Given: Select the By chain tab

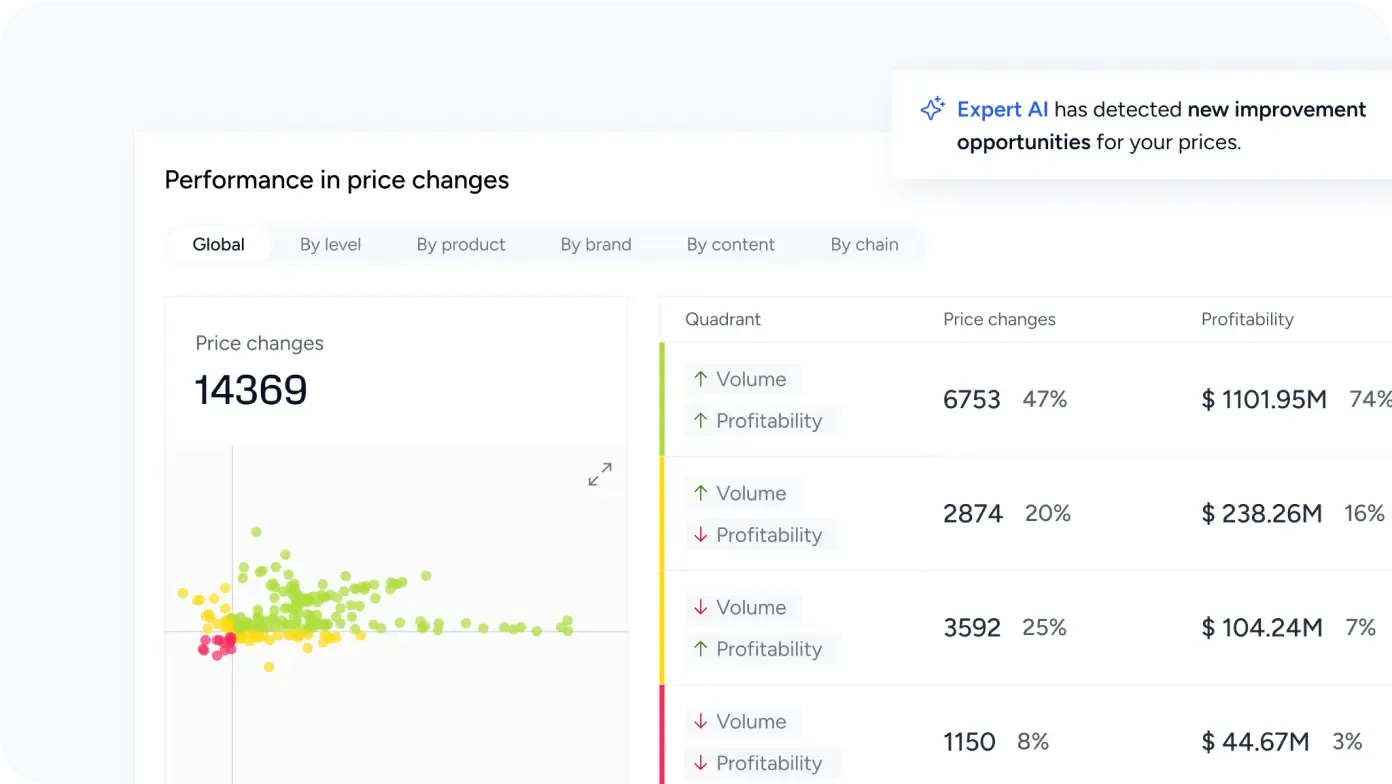Looking at the screenshot, I should click(x=864, y=245).
